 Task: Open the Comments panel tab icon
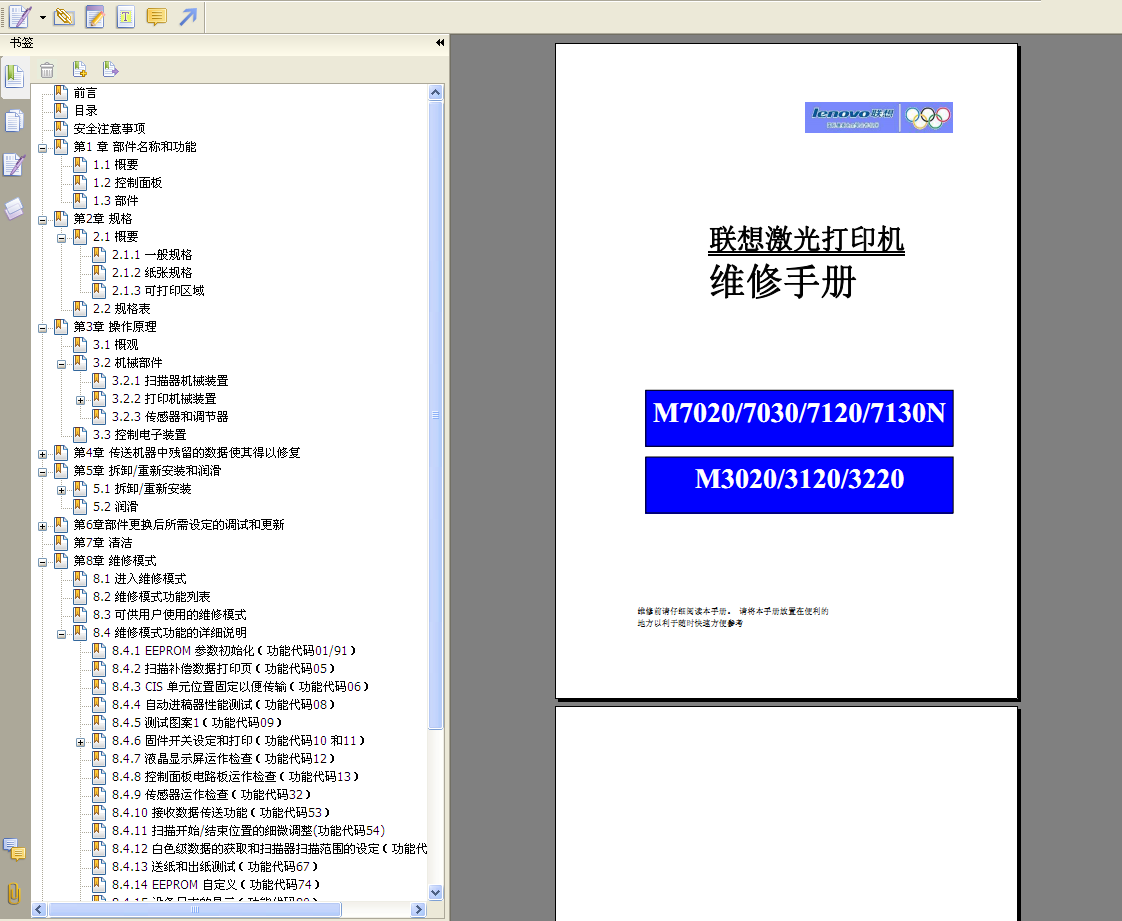click(x=14, y=850)
